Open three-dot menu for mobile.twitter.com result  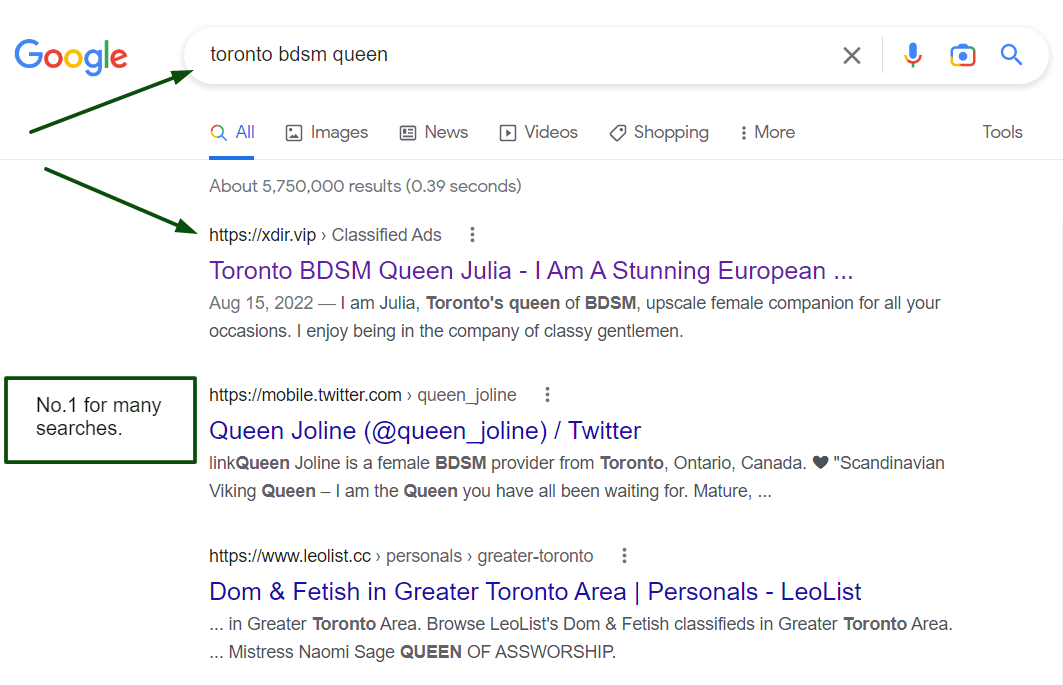(x=547, y=395)
